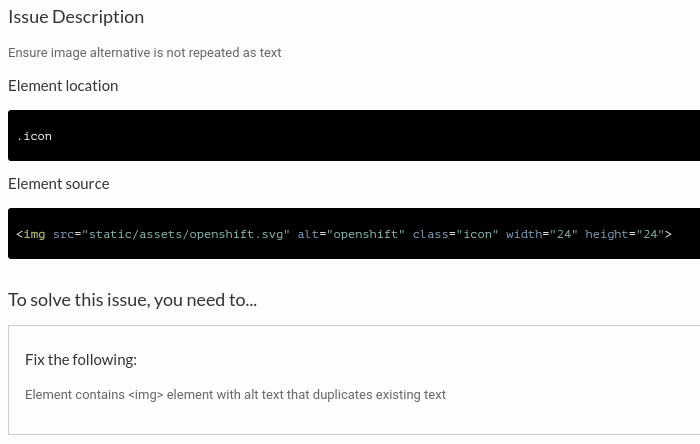The width and height of the screenshot is (700, 444).
Task: Click the "icon" class value in source
Action: coord(477,234)
